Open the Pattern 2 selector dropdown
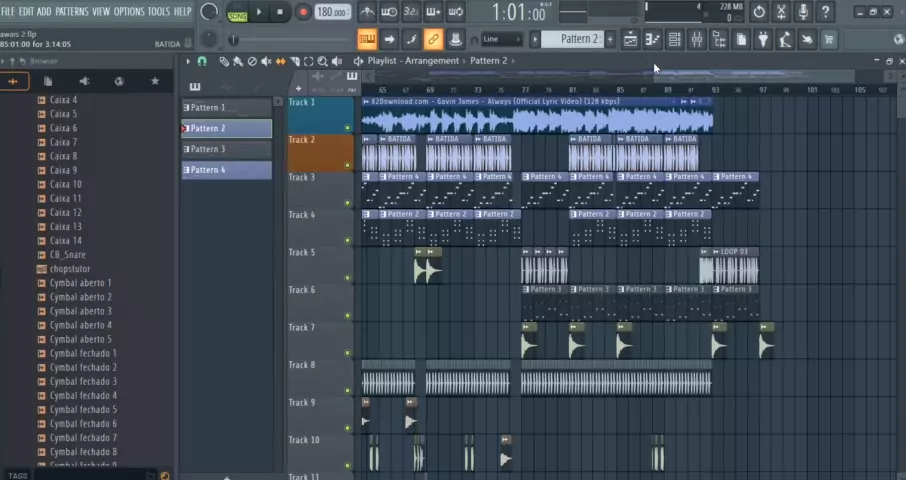Image resolution: width=906 pixels, height=480 pixels. tap(574, 39)
